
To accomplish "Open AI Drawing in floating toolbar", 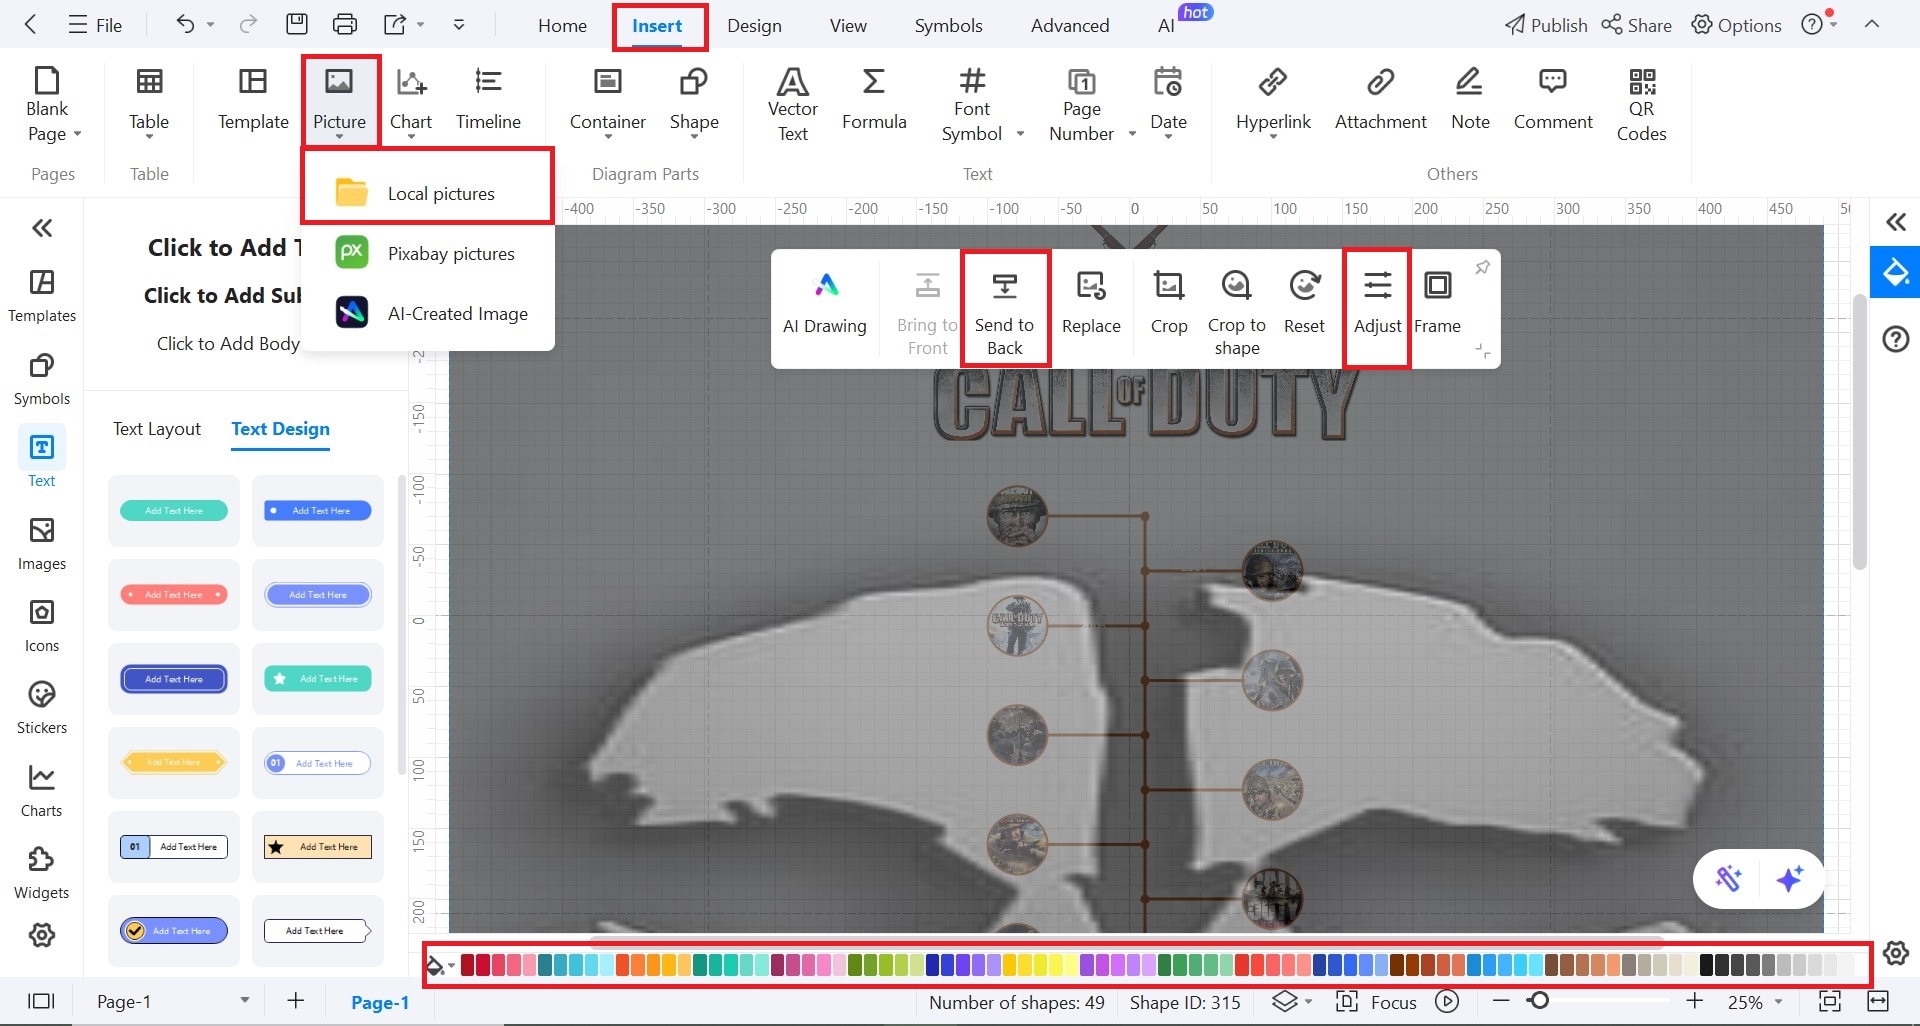I will pos(825,305).
